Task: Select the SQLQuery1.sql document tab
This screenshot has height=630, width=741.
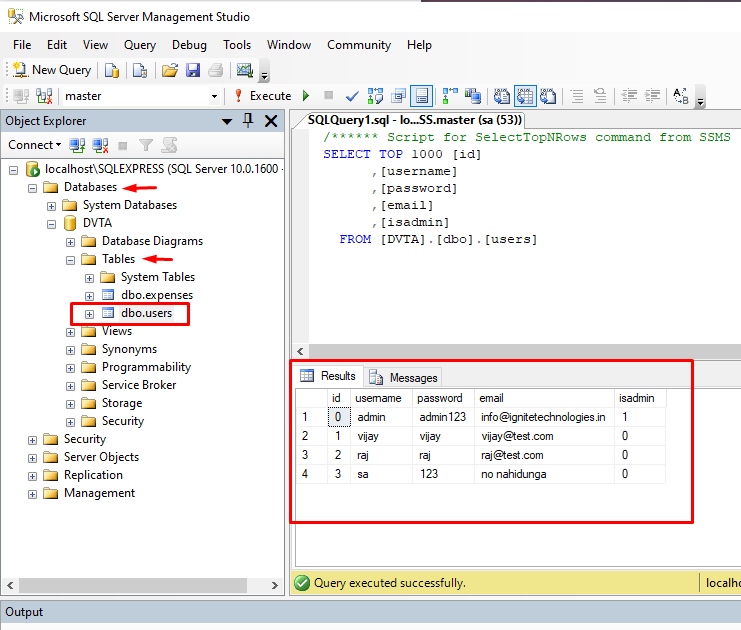Action: click(414, 120)
